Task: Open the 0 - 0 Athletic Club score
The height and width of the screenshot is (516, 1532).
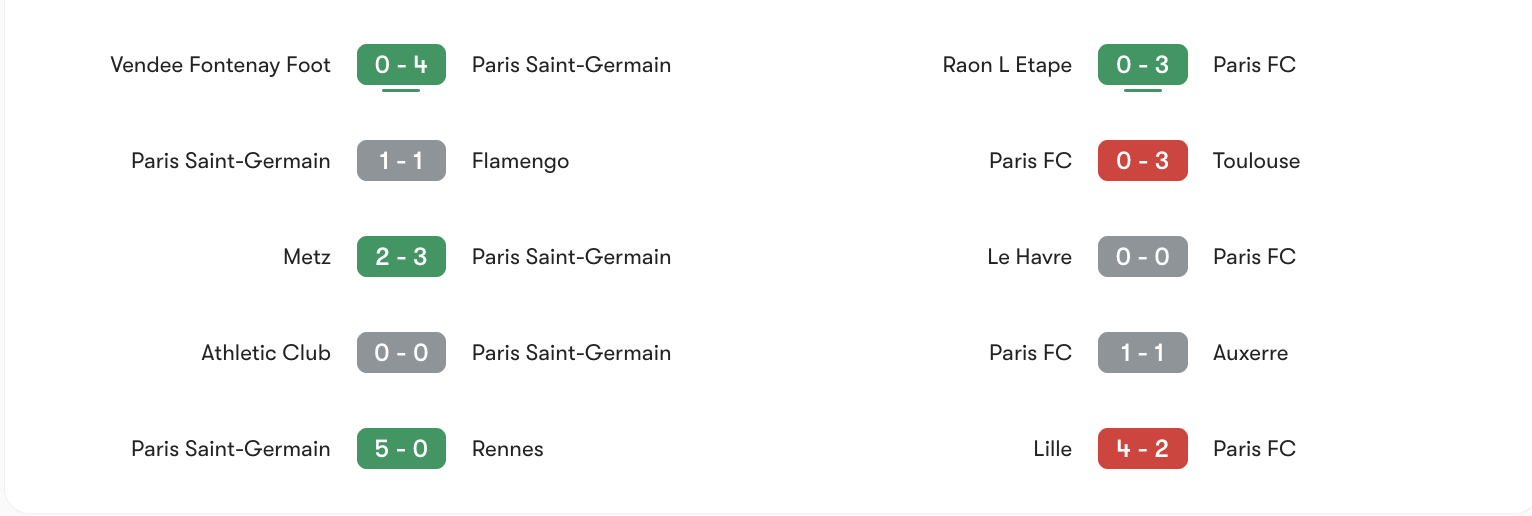Action: [x=401, y=353]
